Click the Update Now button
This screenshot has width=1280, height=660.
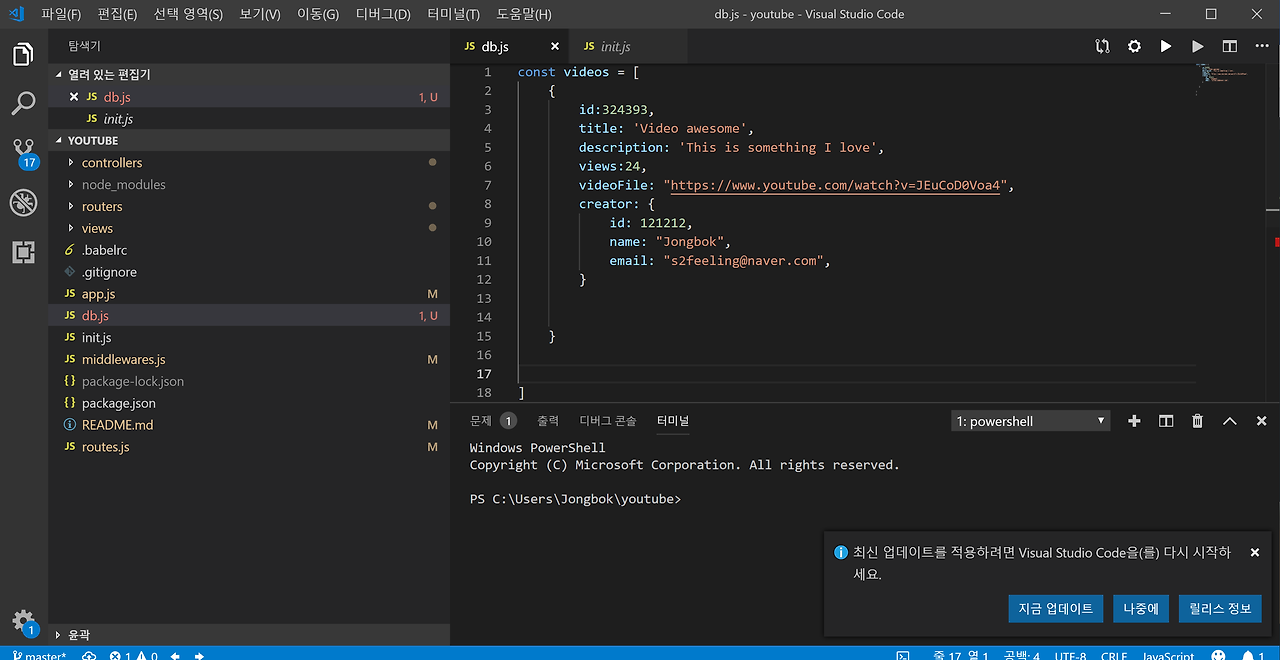(1055, 608)
